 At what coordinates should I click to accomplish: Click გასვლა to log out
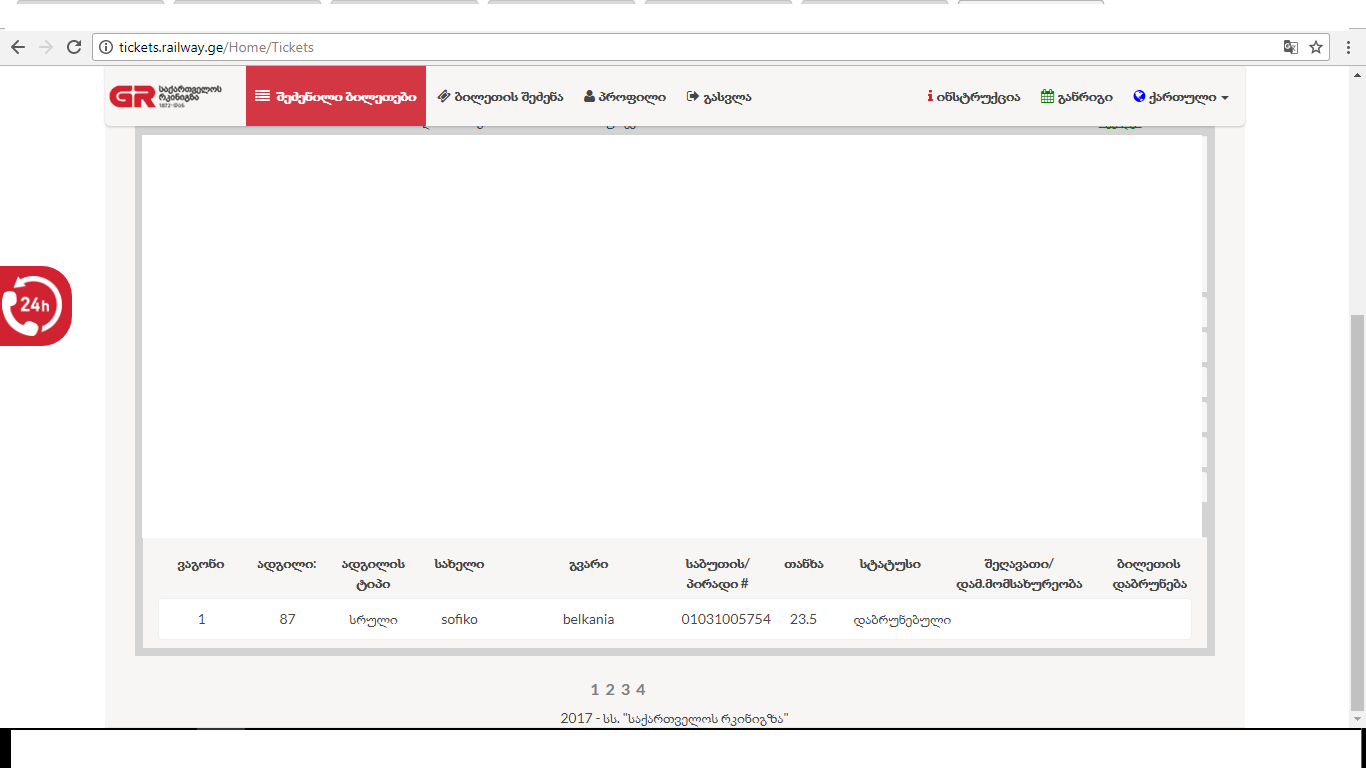coord(719,97)
